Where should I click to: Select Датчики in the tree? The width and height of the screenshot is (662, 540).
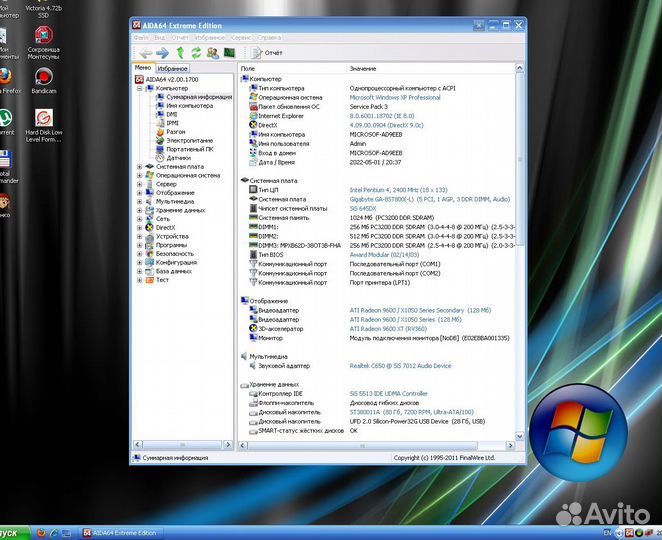coord(179,158)
